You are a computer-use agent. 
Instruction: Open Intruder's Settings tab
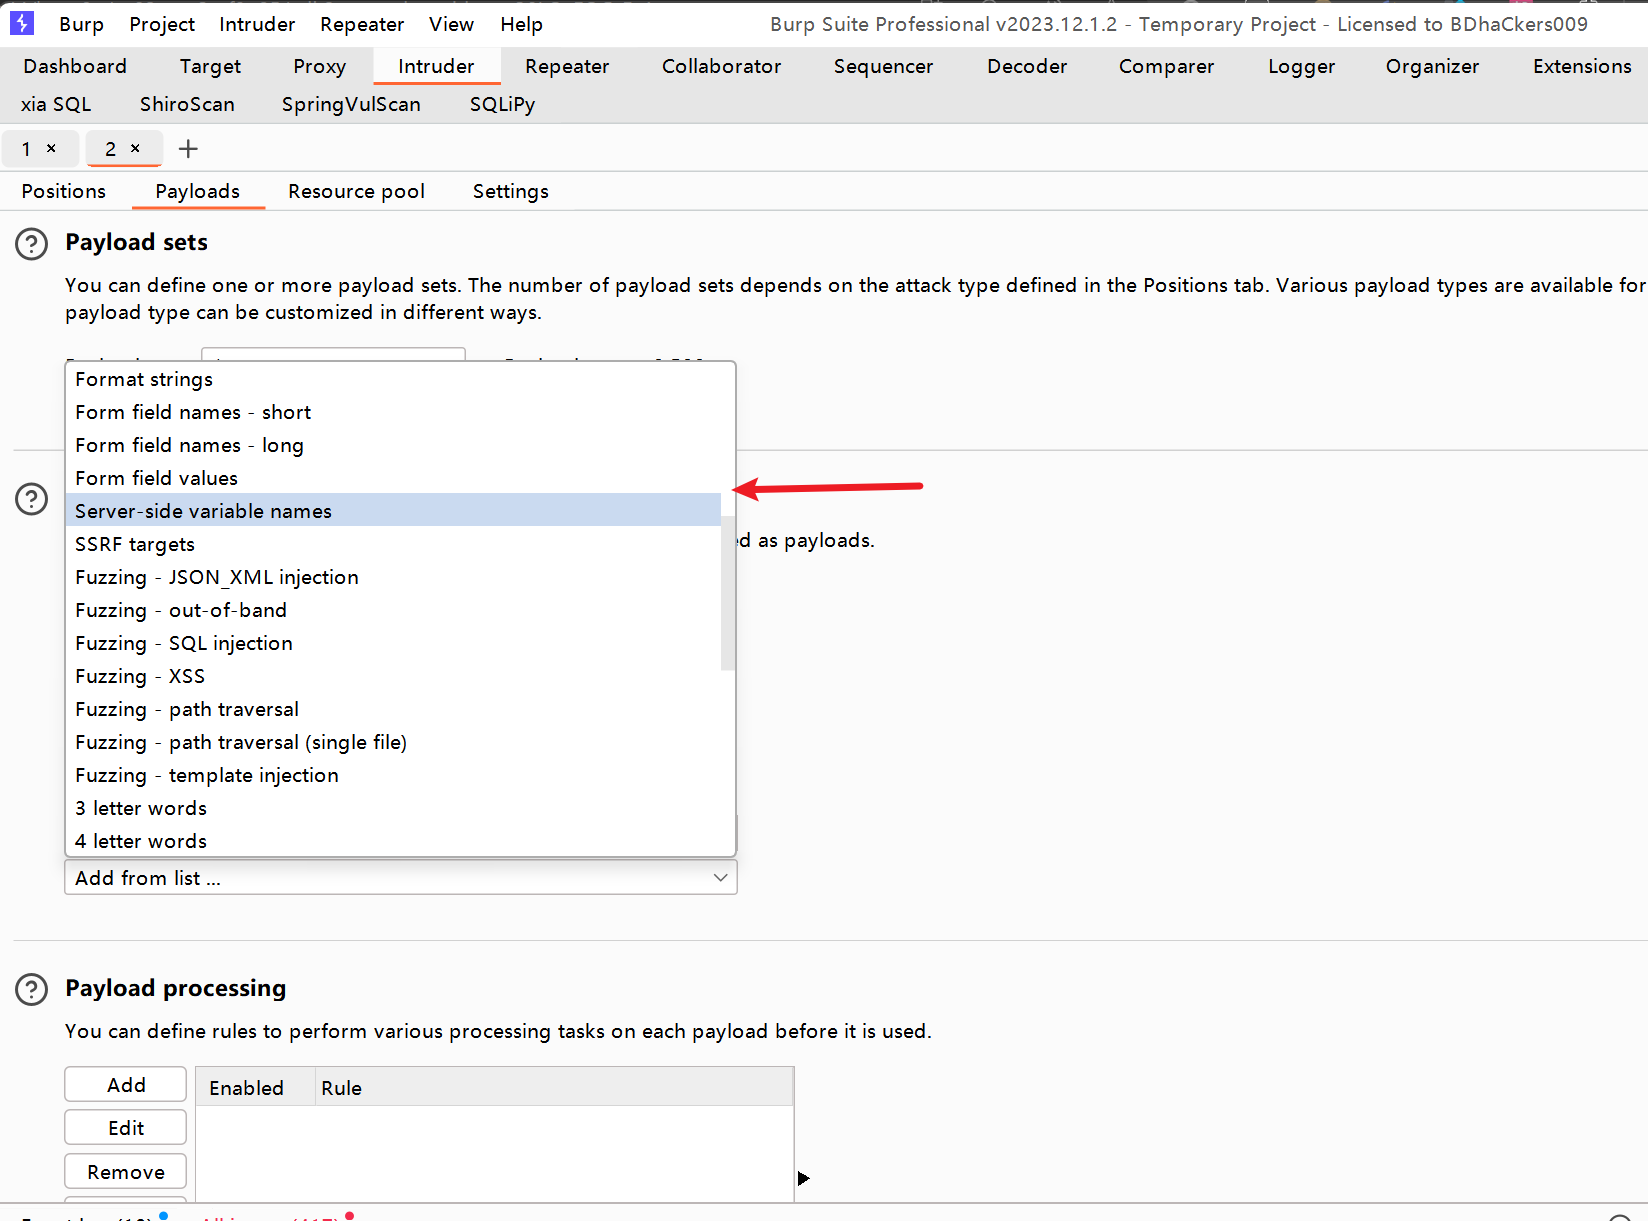click(x=510, y=191)
